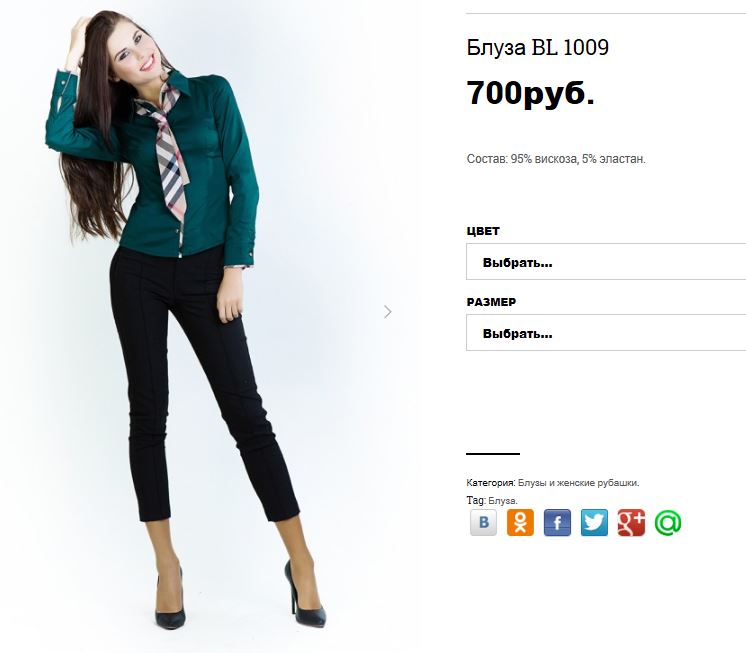
Task: Share via the green Mail.ru @ icon
Action: point(668,522)
